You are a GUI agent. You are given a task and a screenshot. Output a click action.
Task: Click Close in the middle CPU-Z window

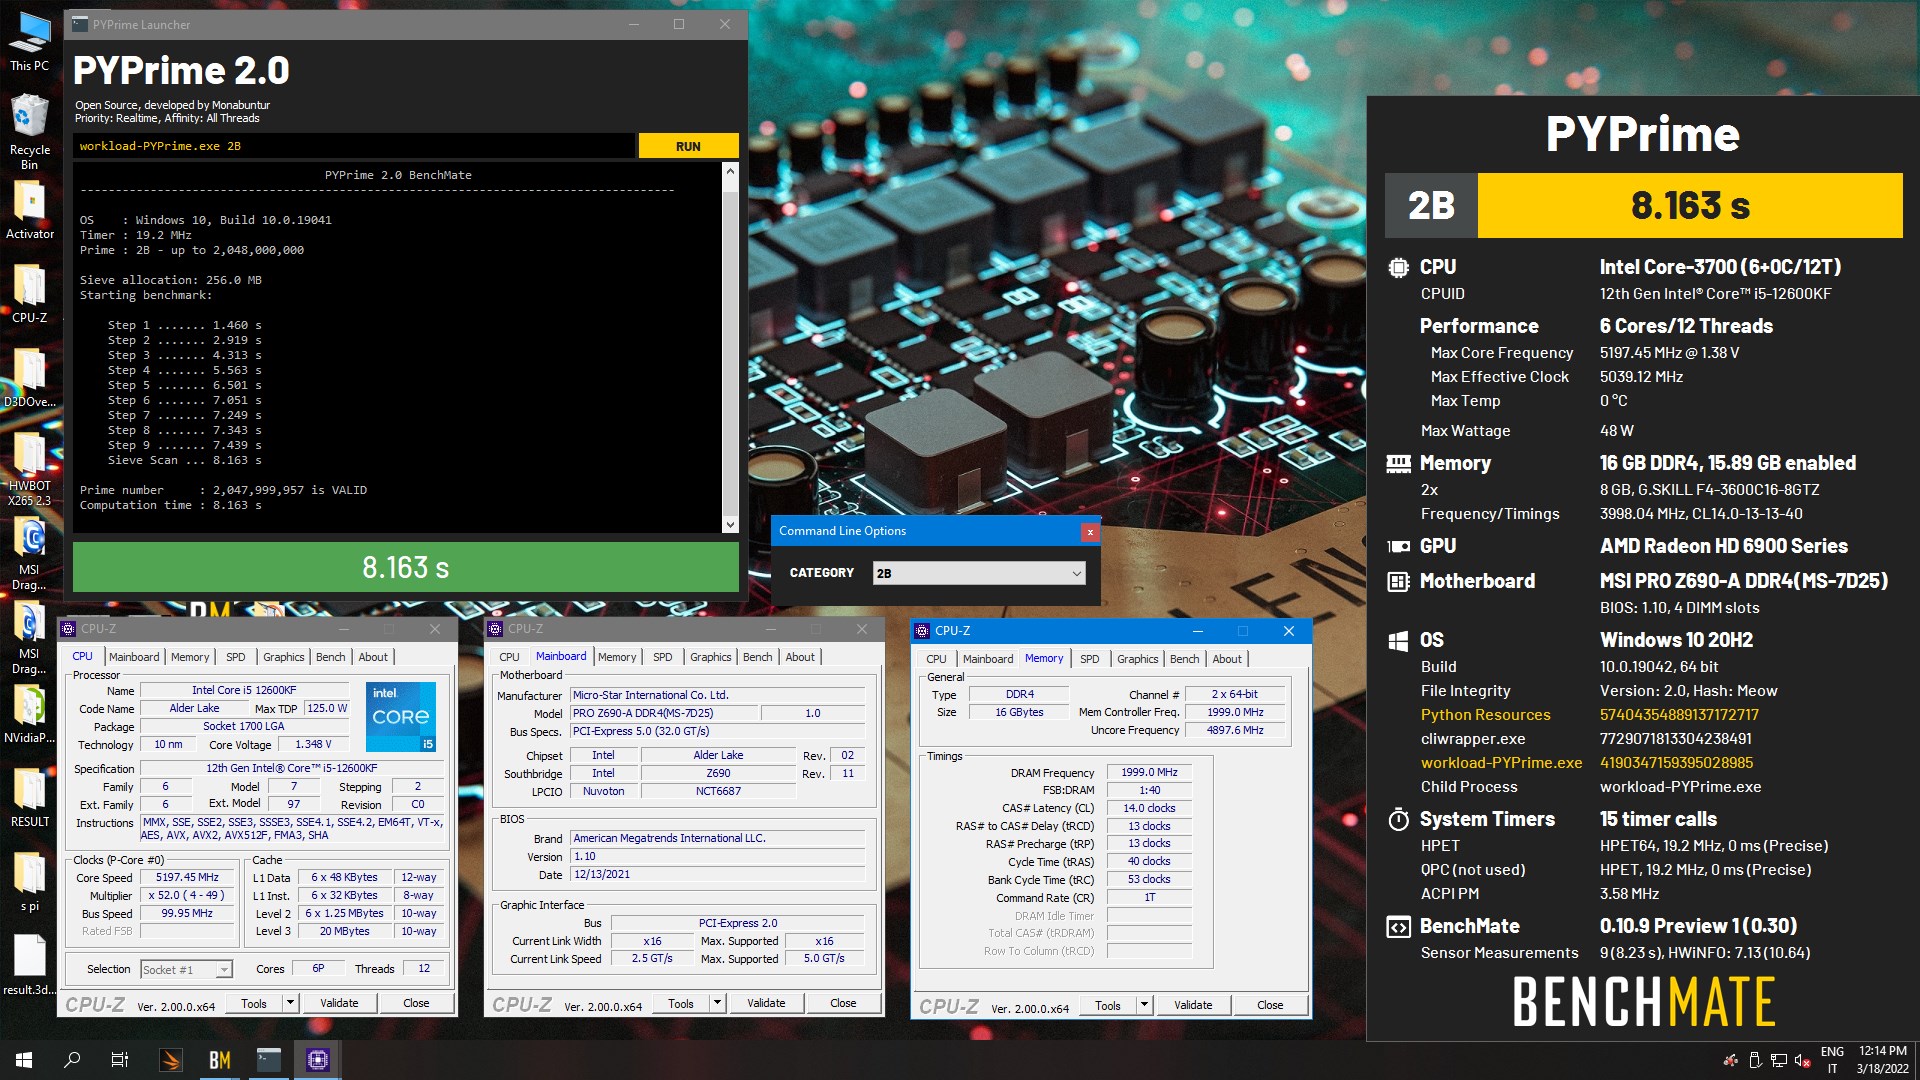[843, 1003]
